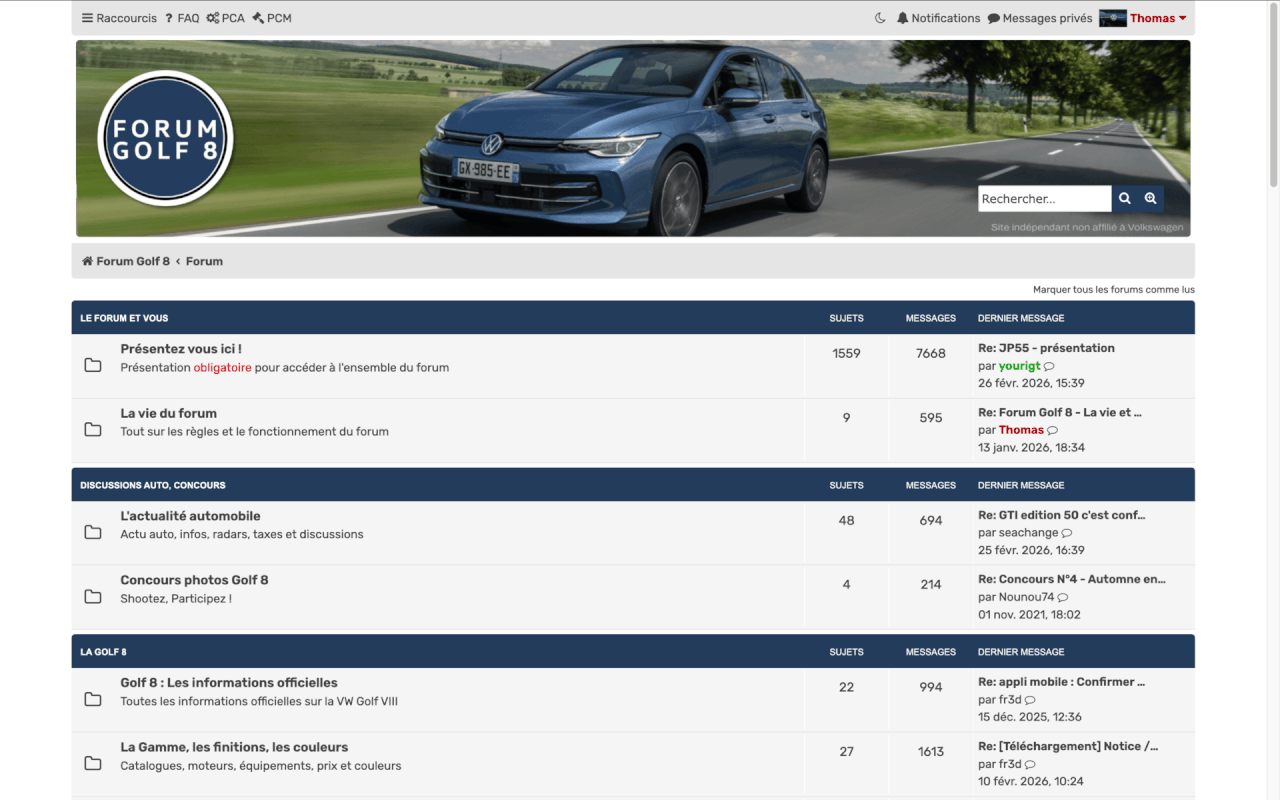Open last post by fr3d via comment bubble
Image resolution: width=1280 pixels, height=800 pixels.
pos(1030,699)
